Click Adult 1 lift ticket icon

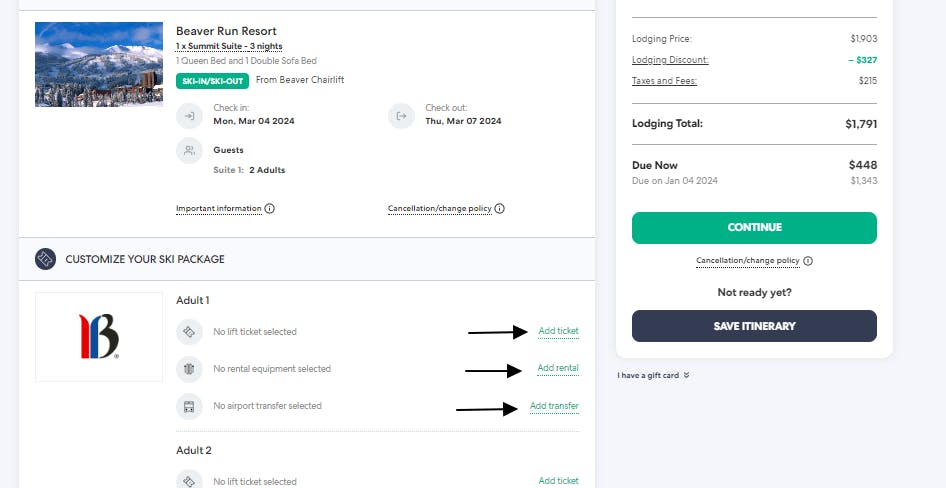189,331
